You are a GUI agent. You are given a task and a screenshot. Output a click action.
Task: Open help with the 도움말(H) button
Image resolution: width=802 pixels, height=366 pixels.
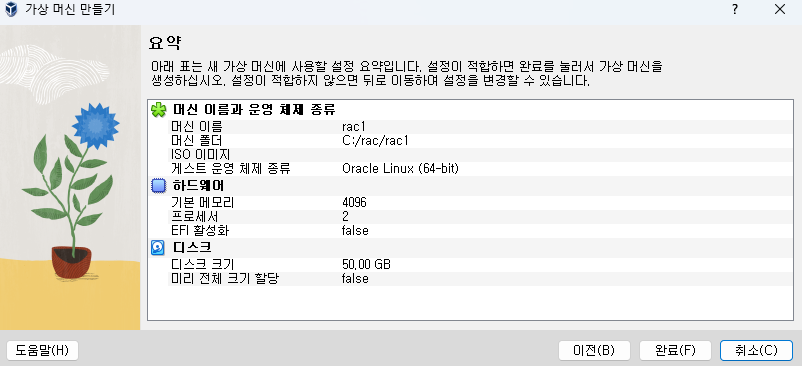click(x=42, y=350)
